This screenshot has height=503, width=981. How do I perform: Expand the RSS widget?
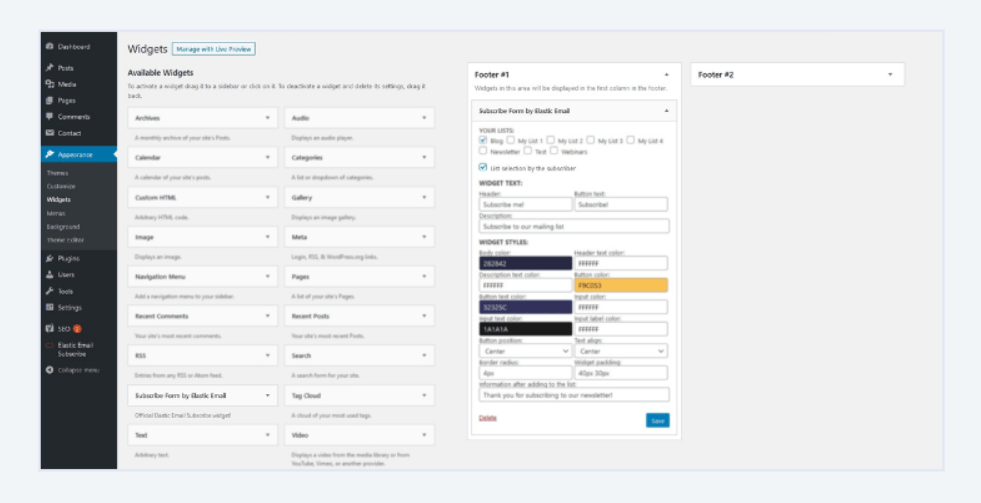[268, 355]
